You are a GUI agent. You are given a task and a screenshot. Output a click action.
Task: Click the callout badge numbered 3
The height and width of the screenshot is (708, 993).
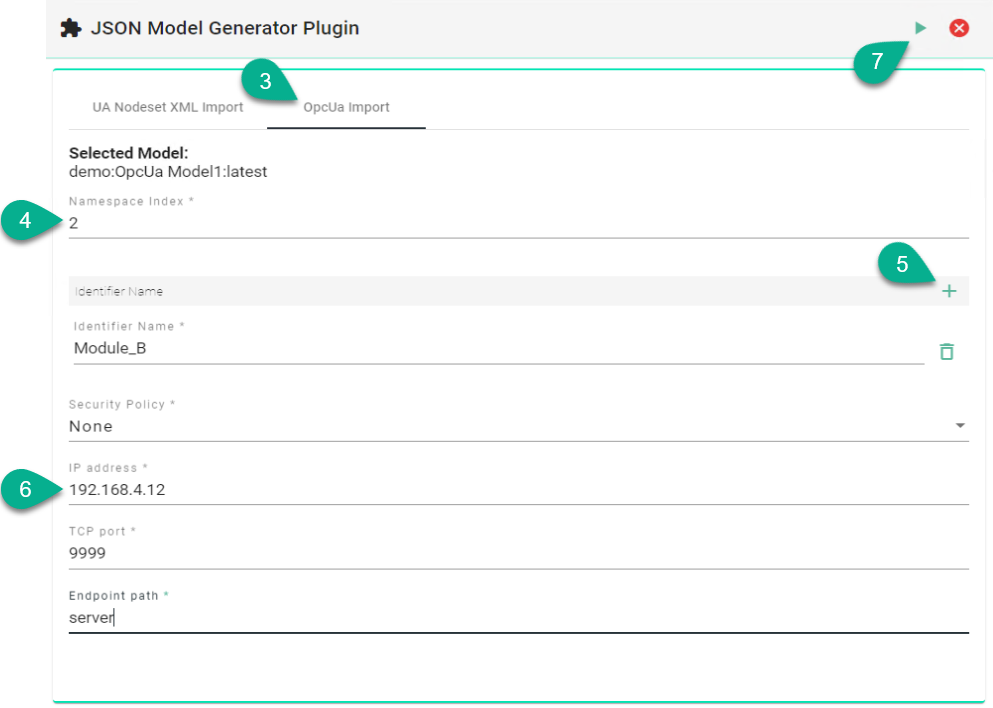coord(265,82)
